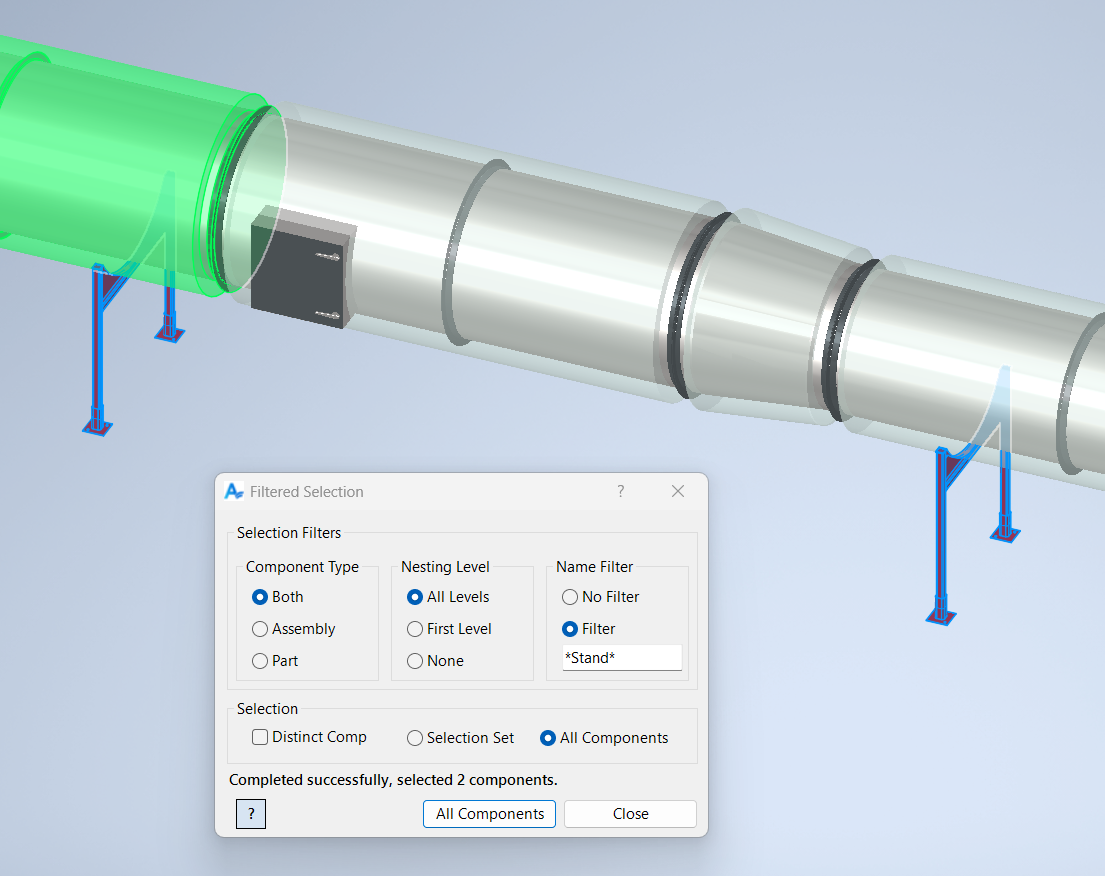
Task: Click the title bar question mark help icon
Action: coord(621,491)
